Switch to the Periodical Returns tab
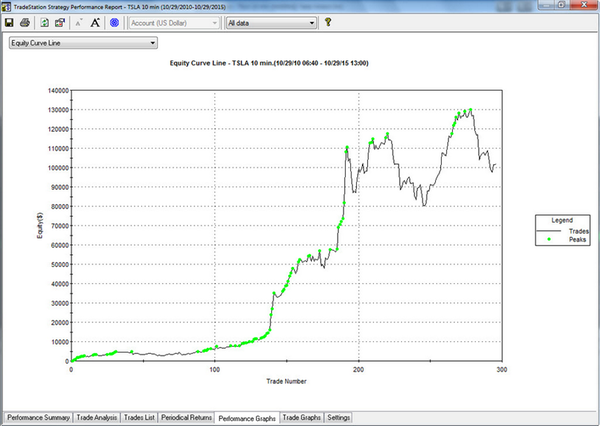This screenshot has width=600, height=426. (x=186, y=417)
